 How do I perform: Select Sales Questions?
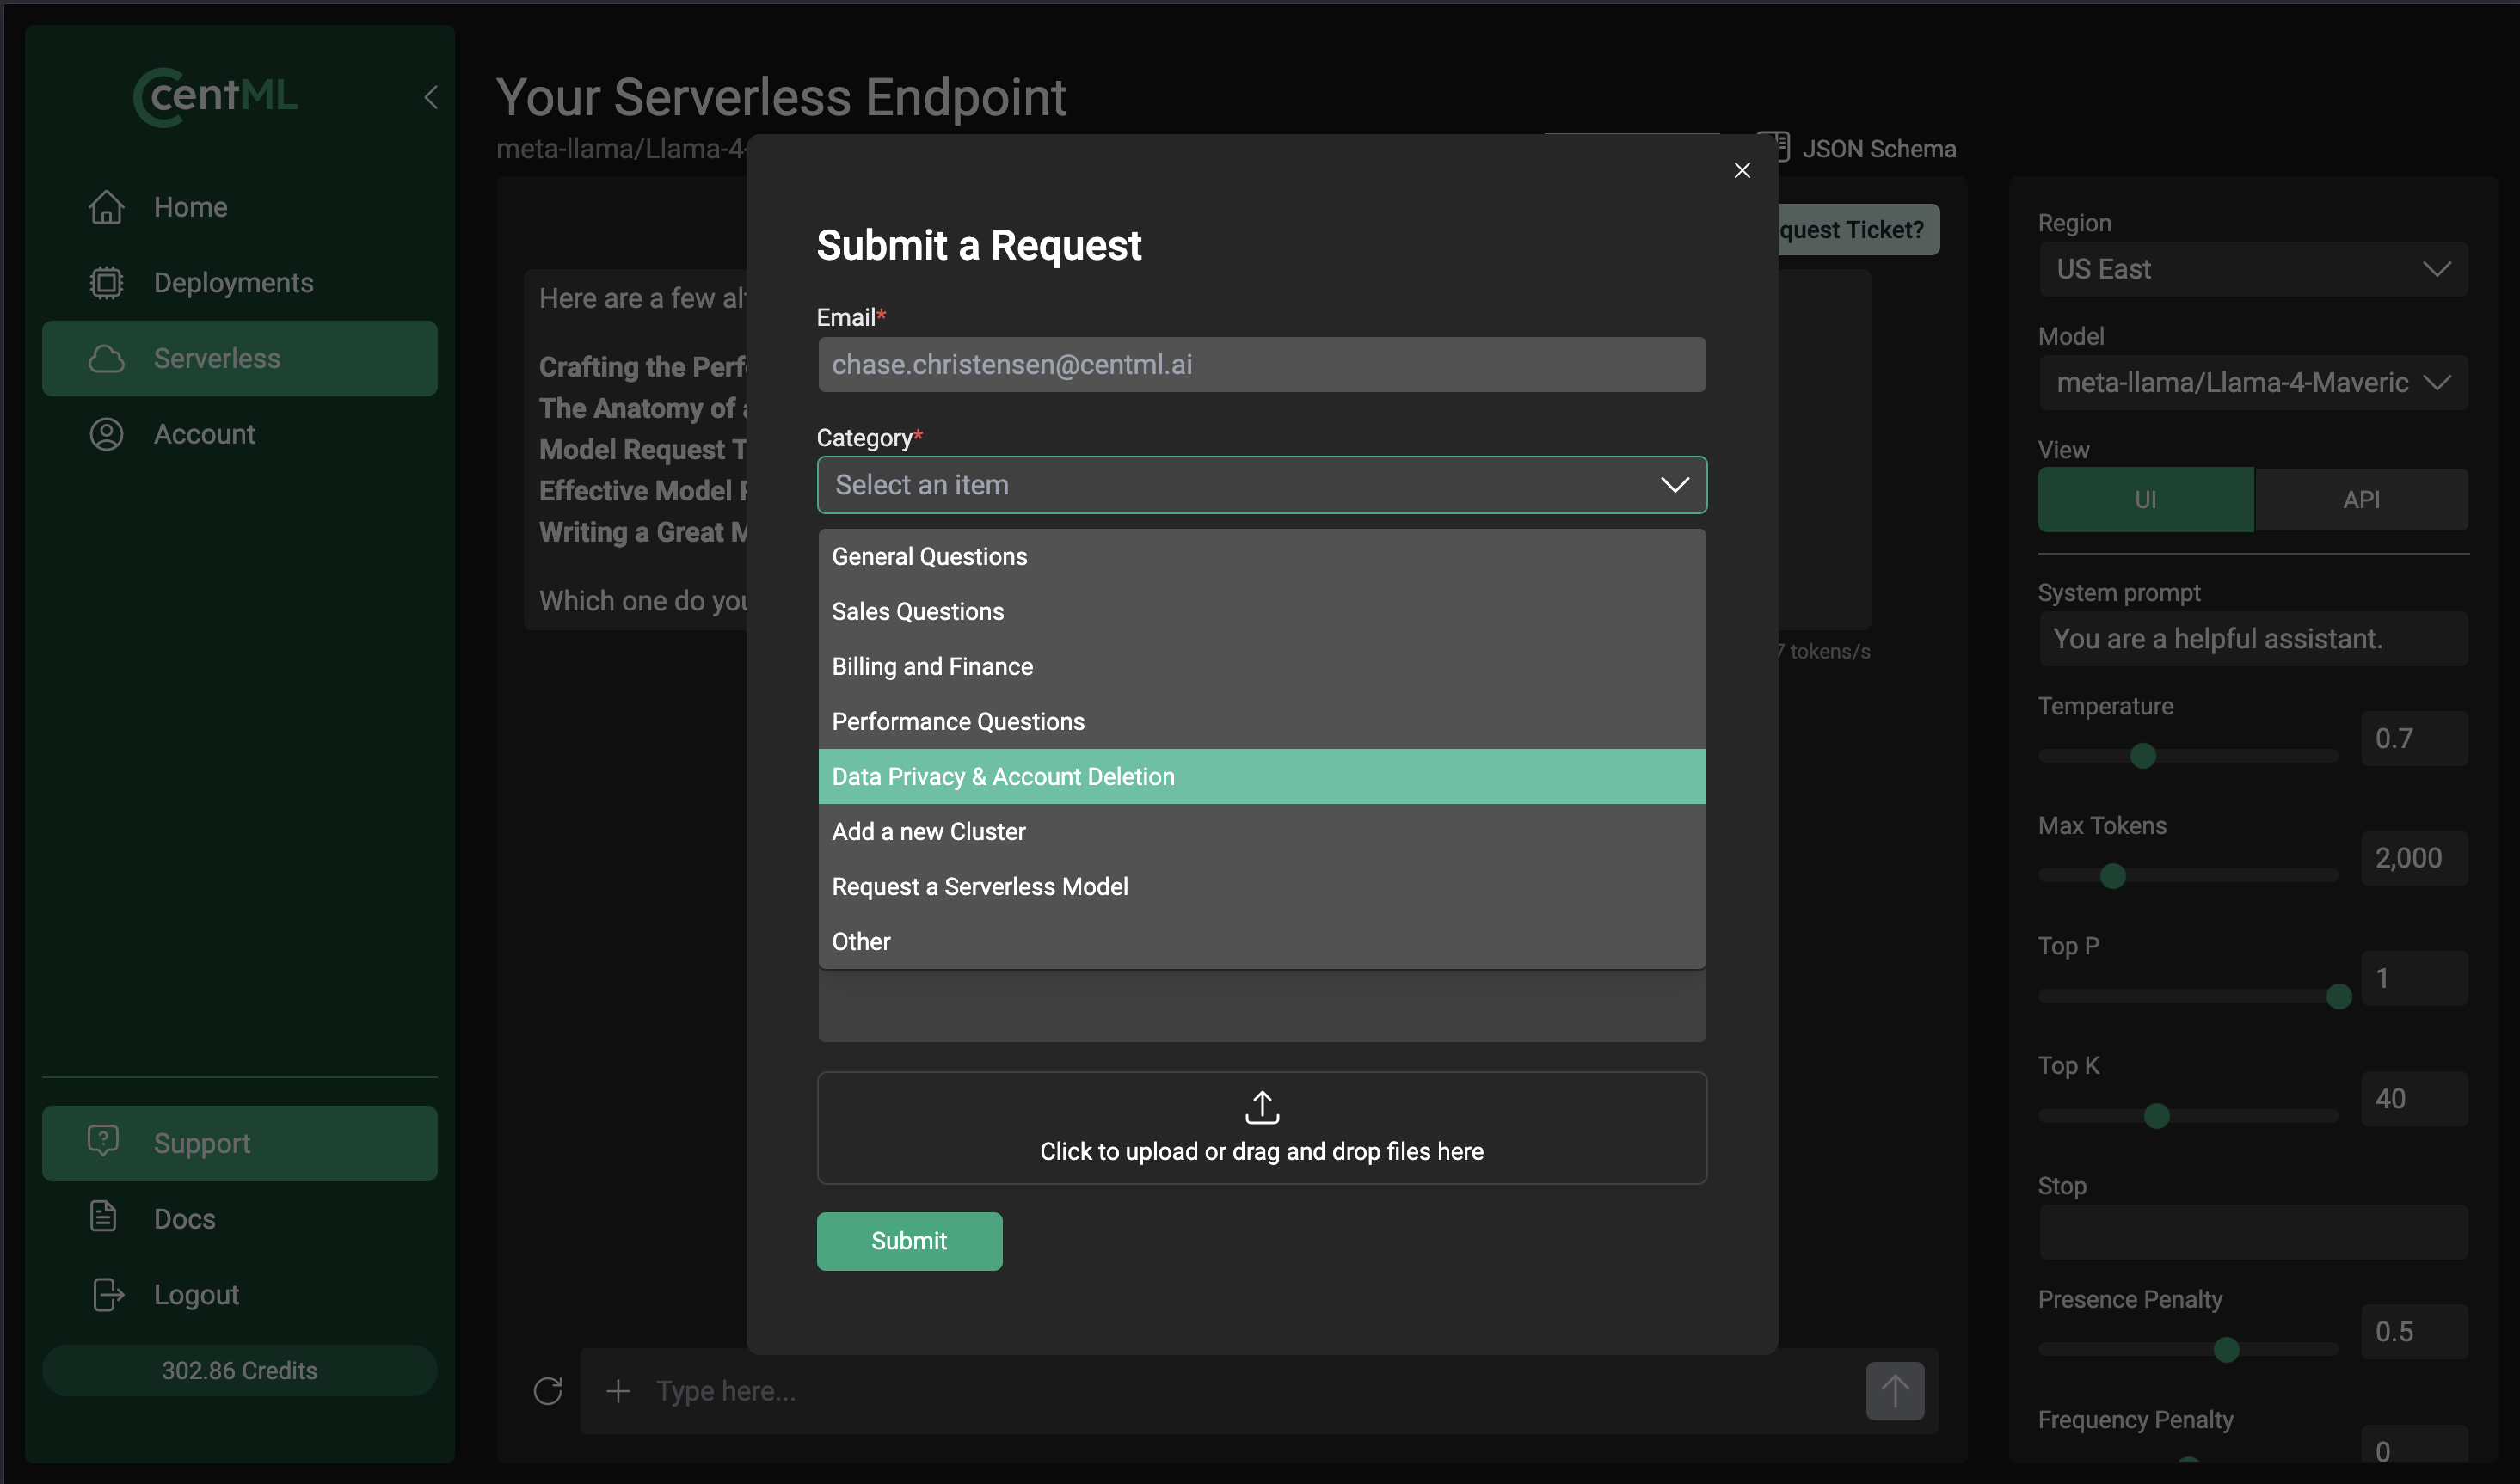pos(1261,611)
